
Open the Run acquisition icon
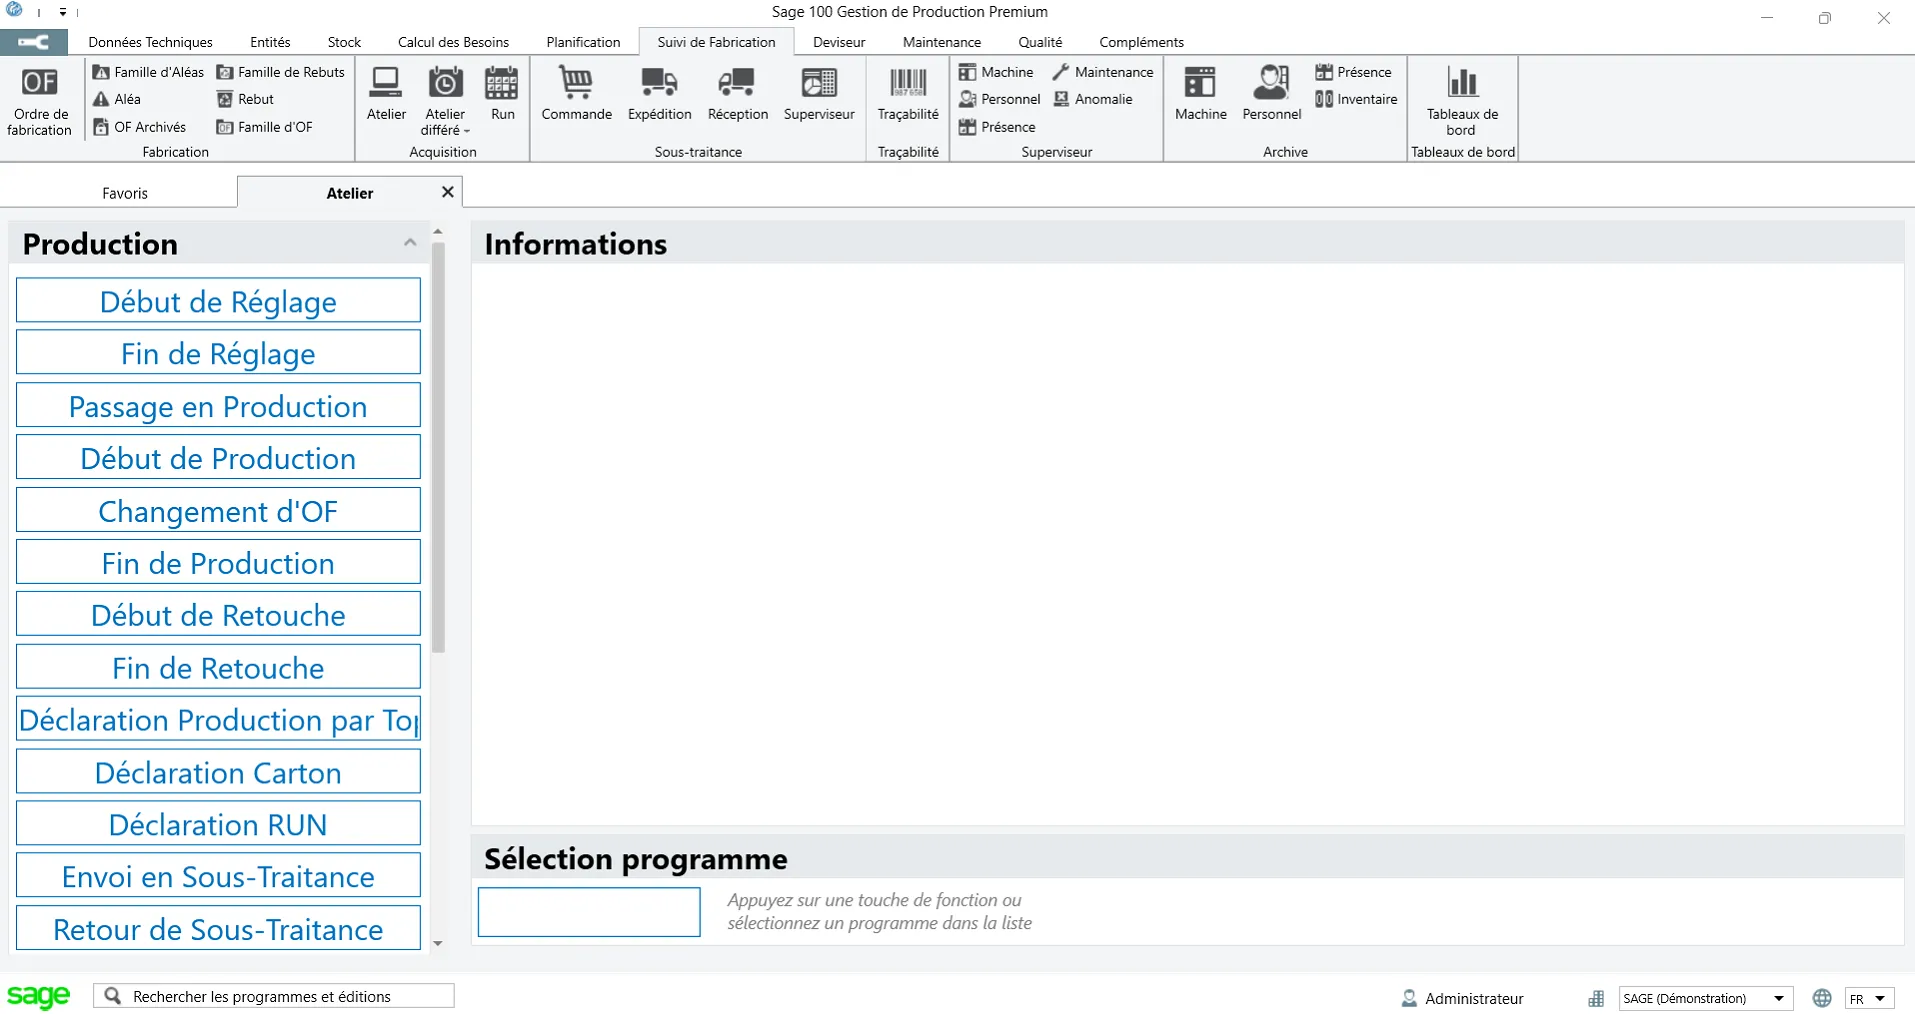[502, 93]
